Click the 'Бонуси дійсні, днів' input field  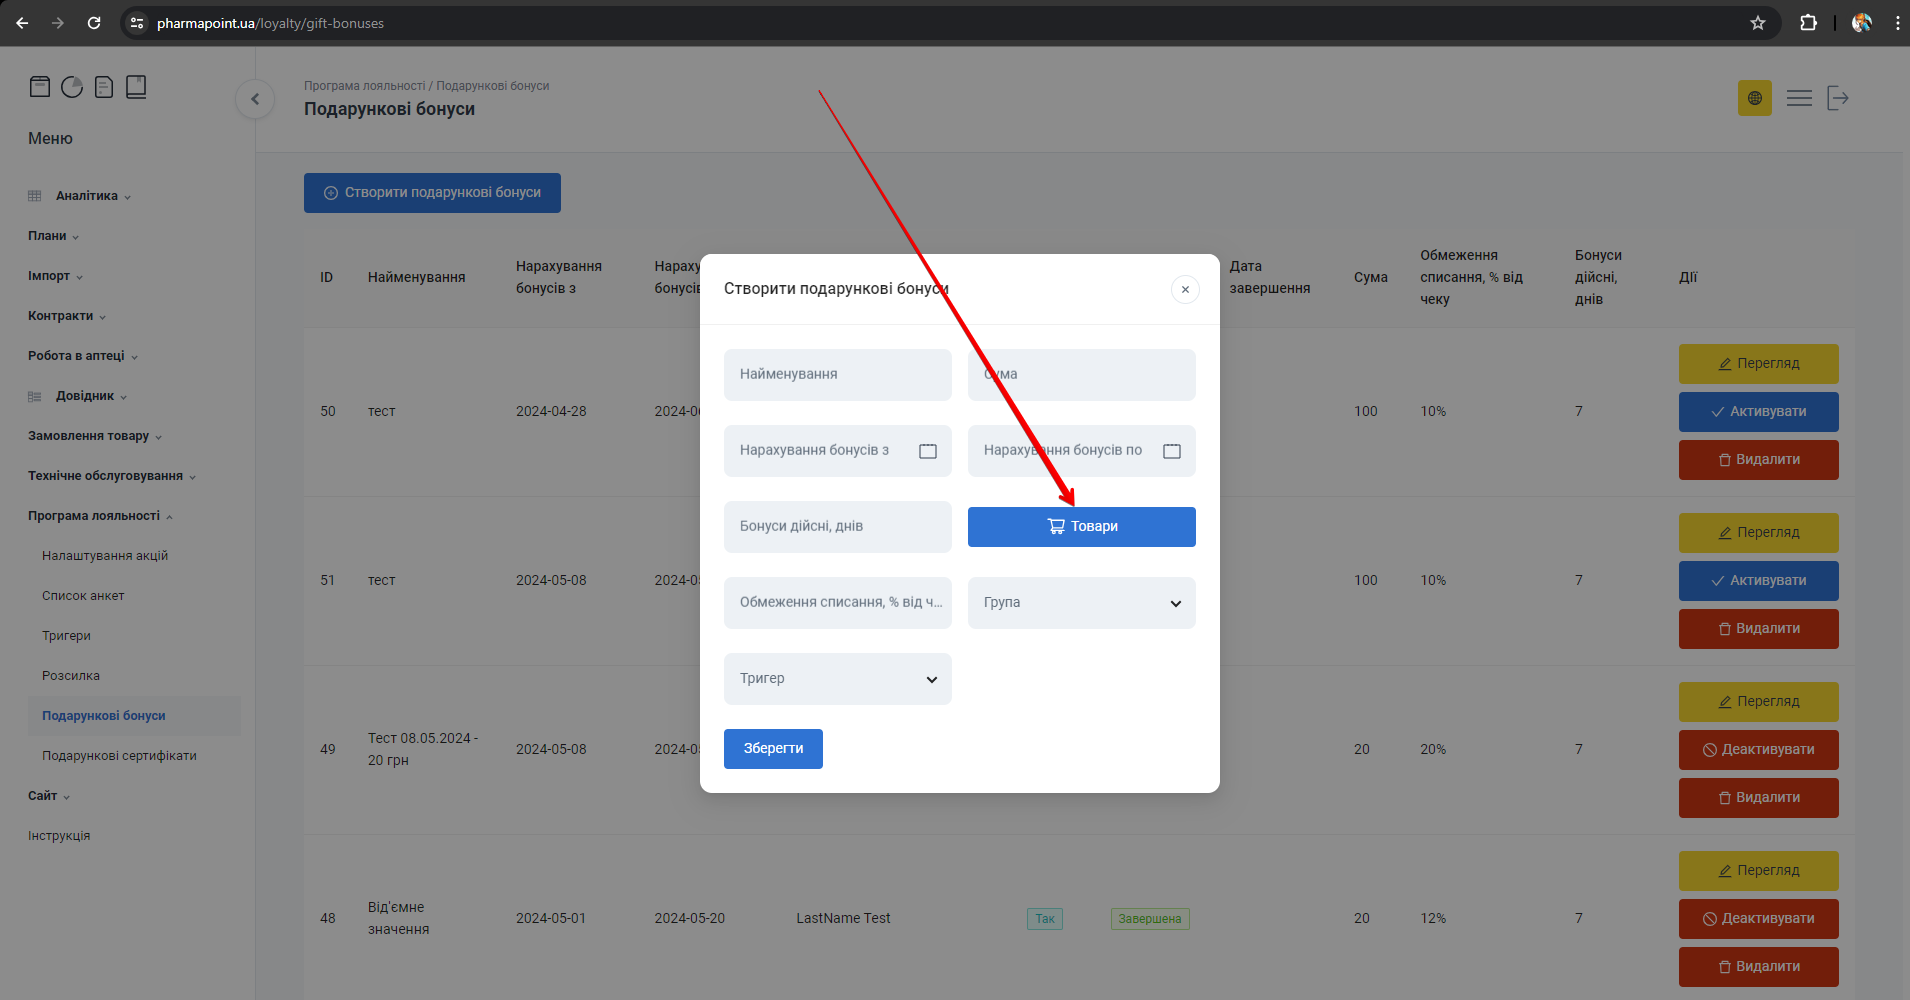pyautogui.click(x=837, y=527)
